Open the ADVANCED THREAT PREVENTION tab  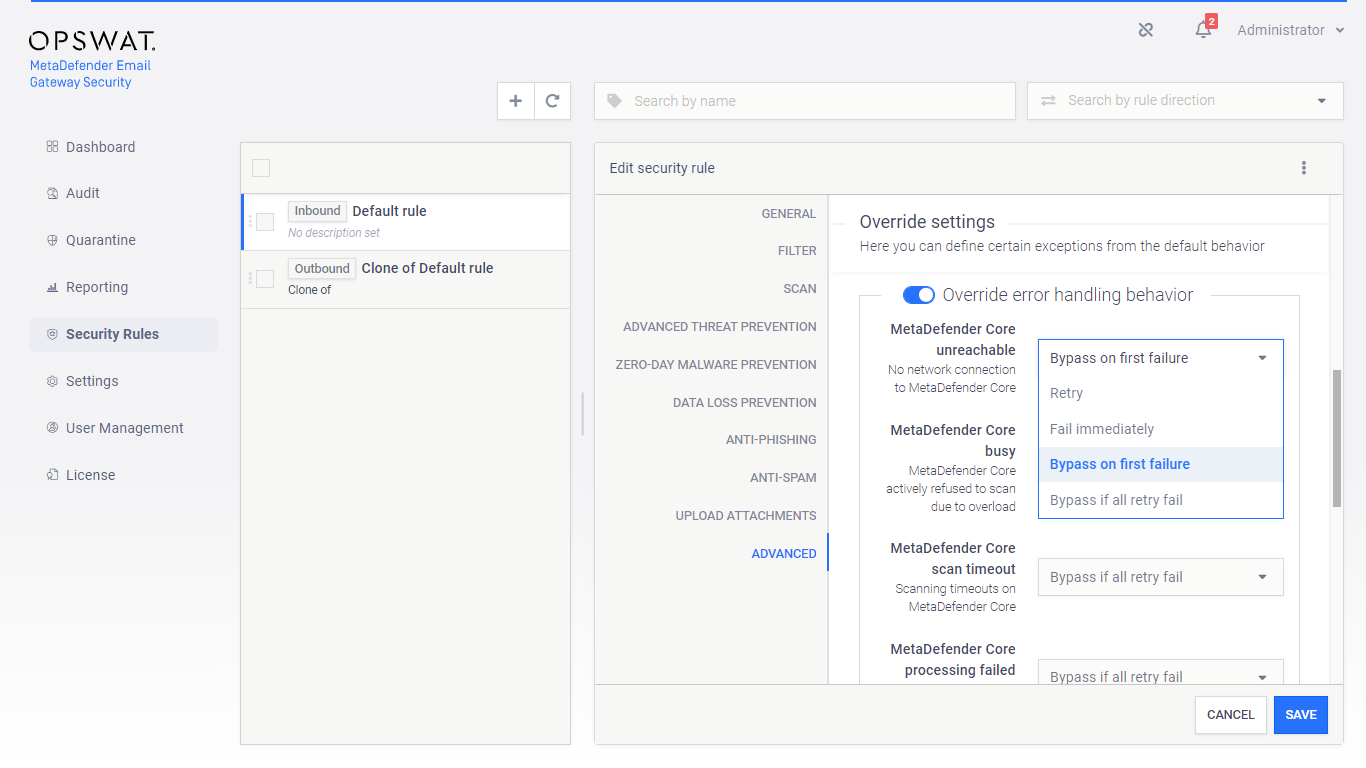720,327
